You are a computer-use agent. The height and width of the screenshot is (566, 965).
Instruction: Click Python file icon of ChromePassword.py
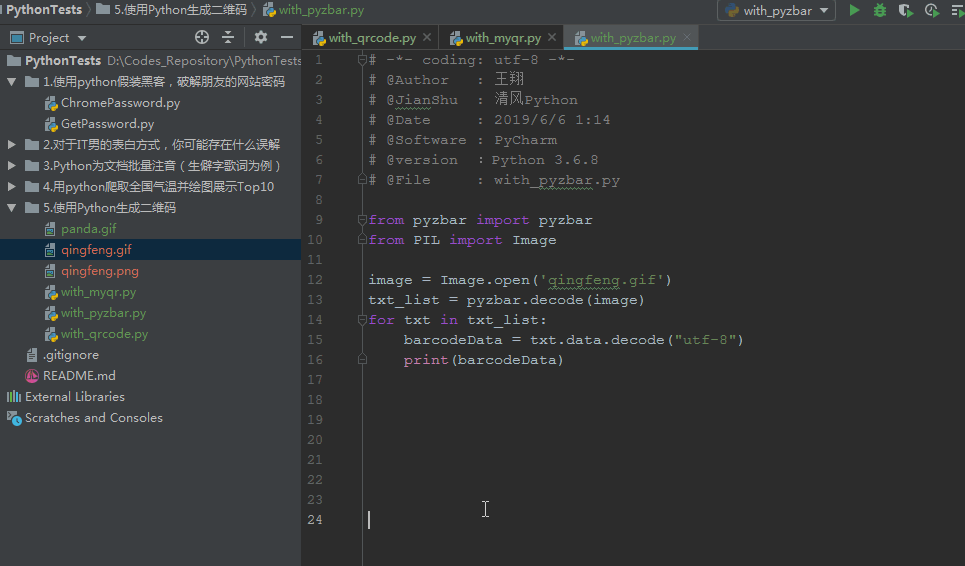click(x=50, y=103)
